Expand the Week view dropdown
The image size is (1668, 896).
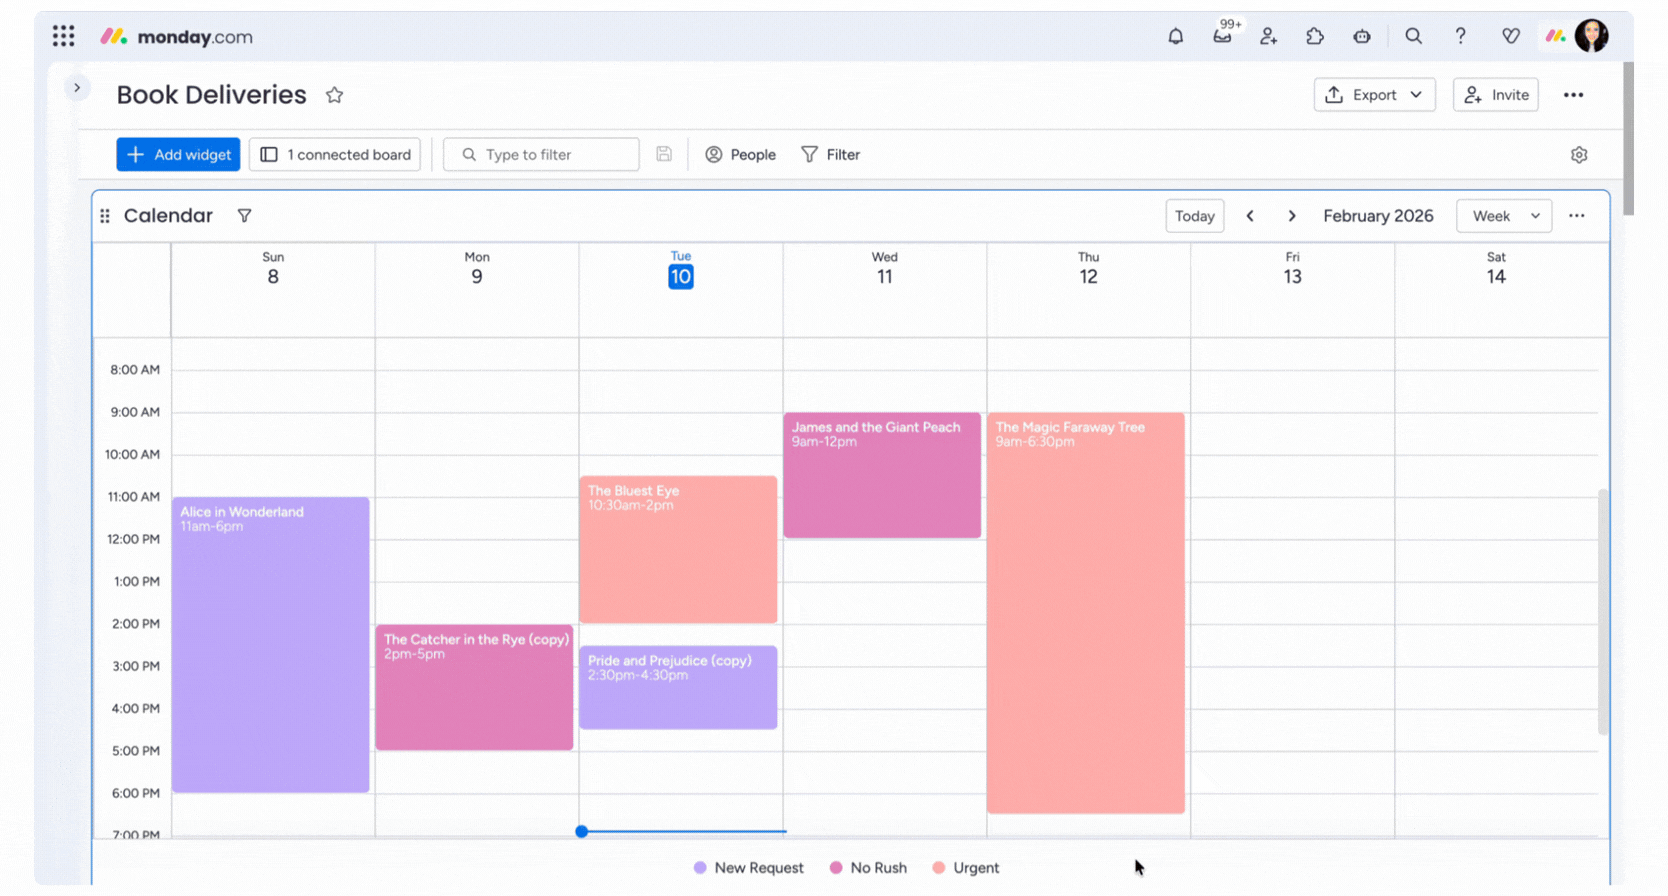pyautogui.click(x=1504, y=216)
